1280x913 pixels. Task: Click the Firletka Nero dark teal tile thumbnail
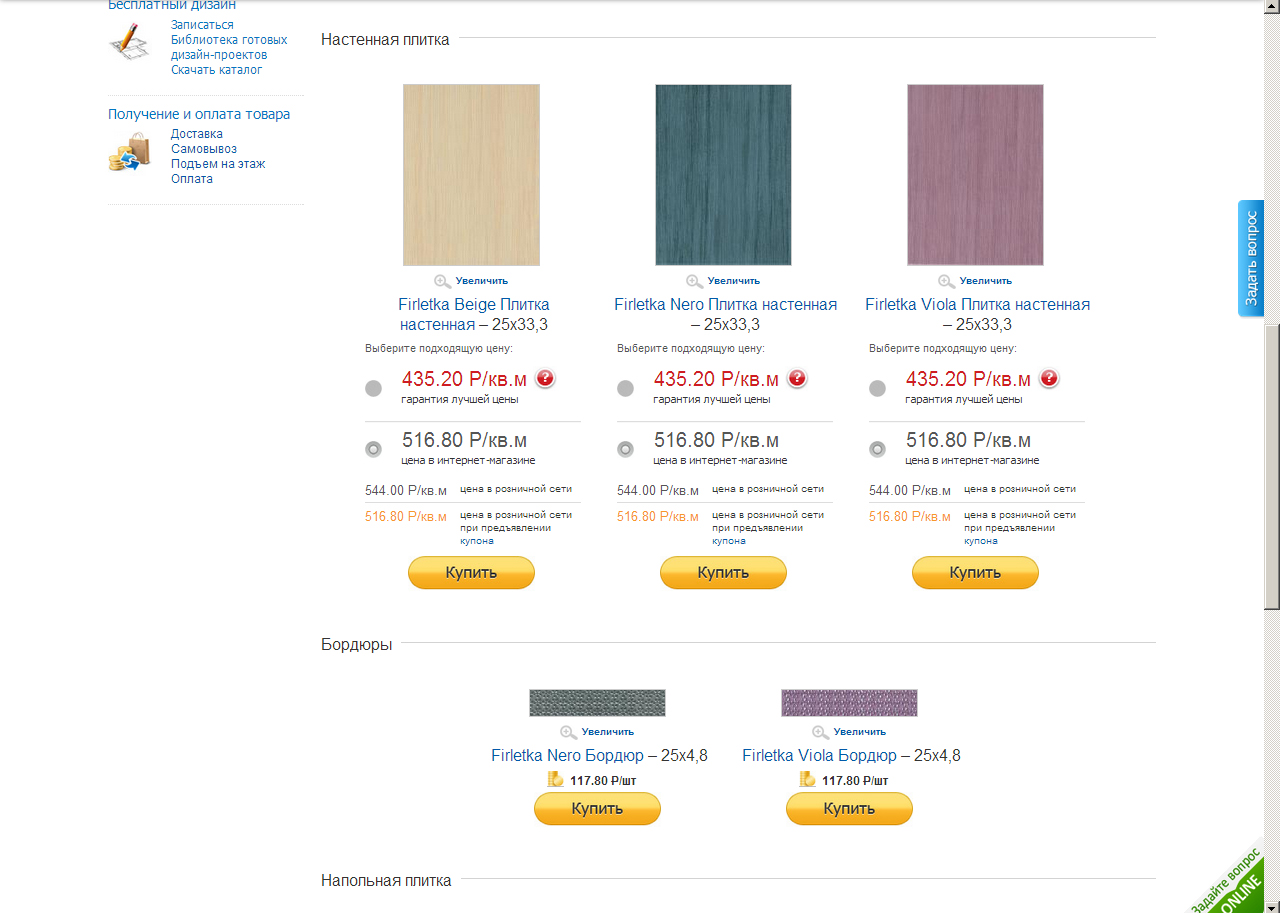coord(723,175)
